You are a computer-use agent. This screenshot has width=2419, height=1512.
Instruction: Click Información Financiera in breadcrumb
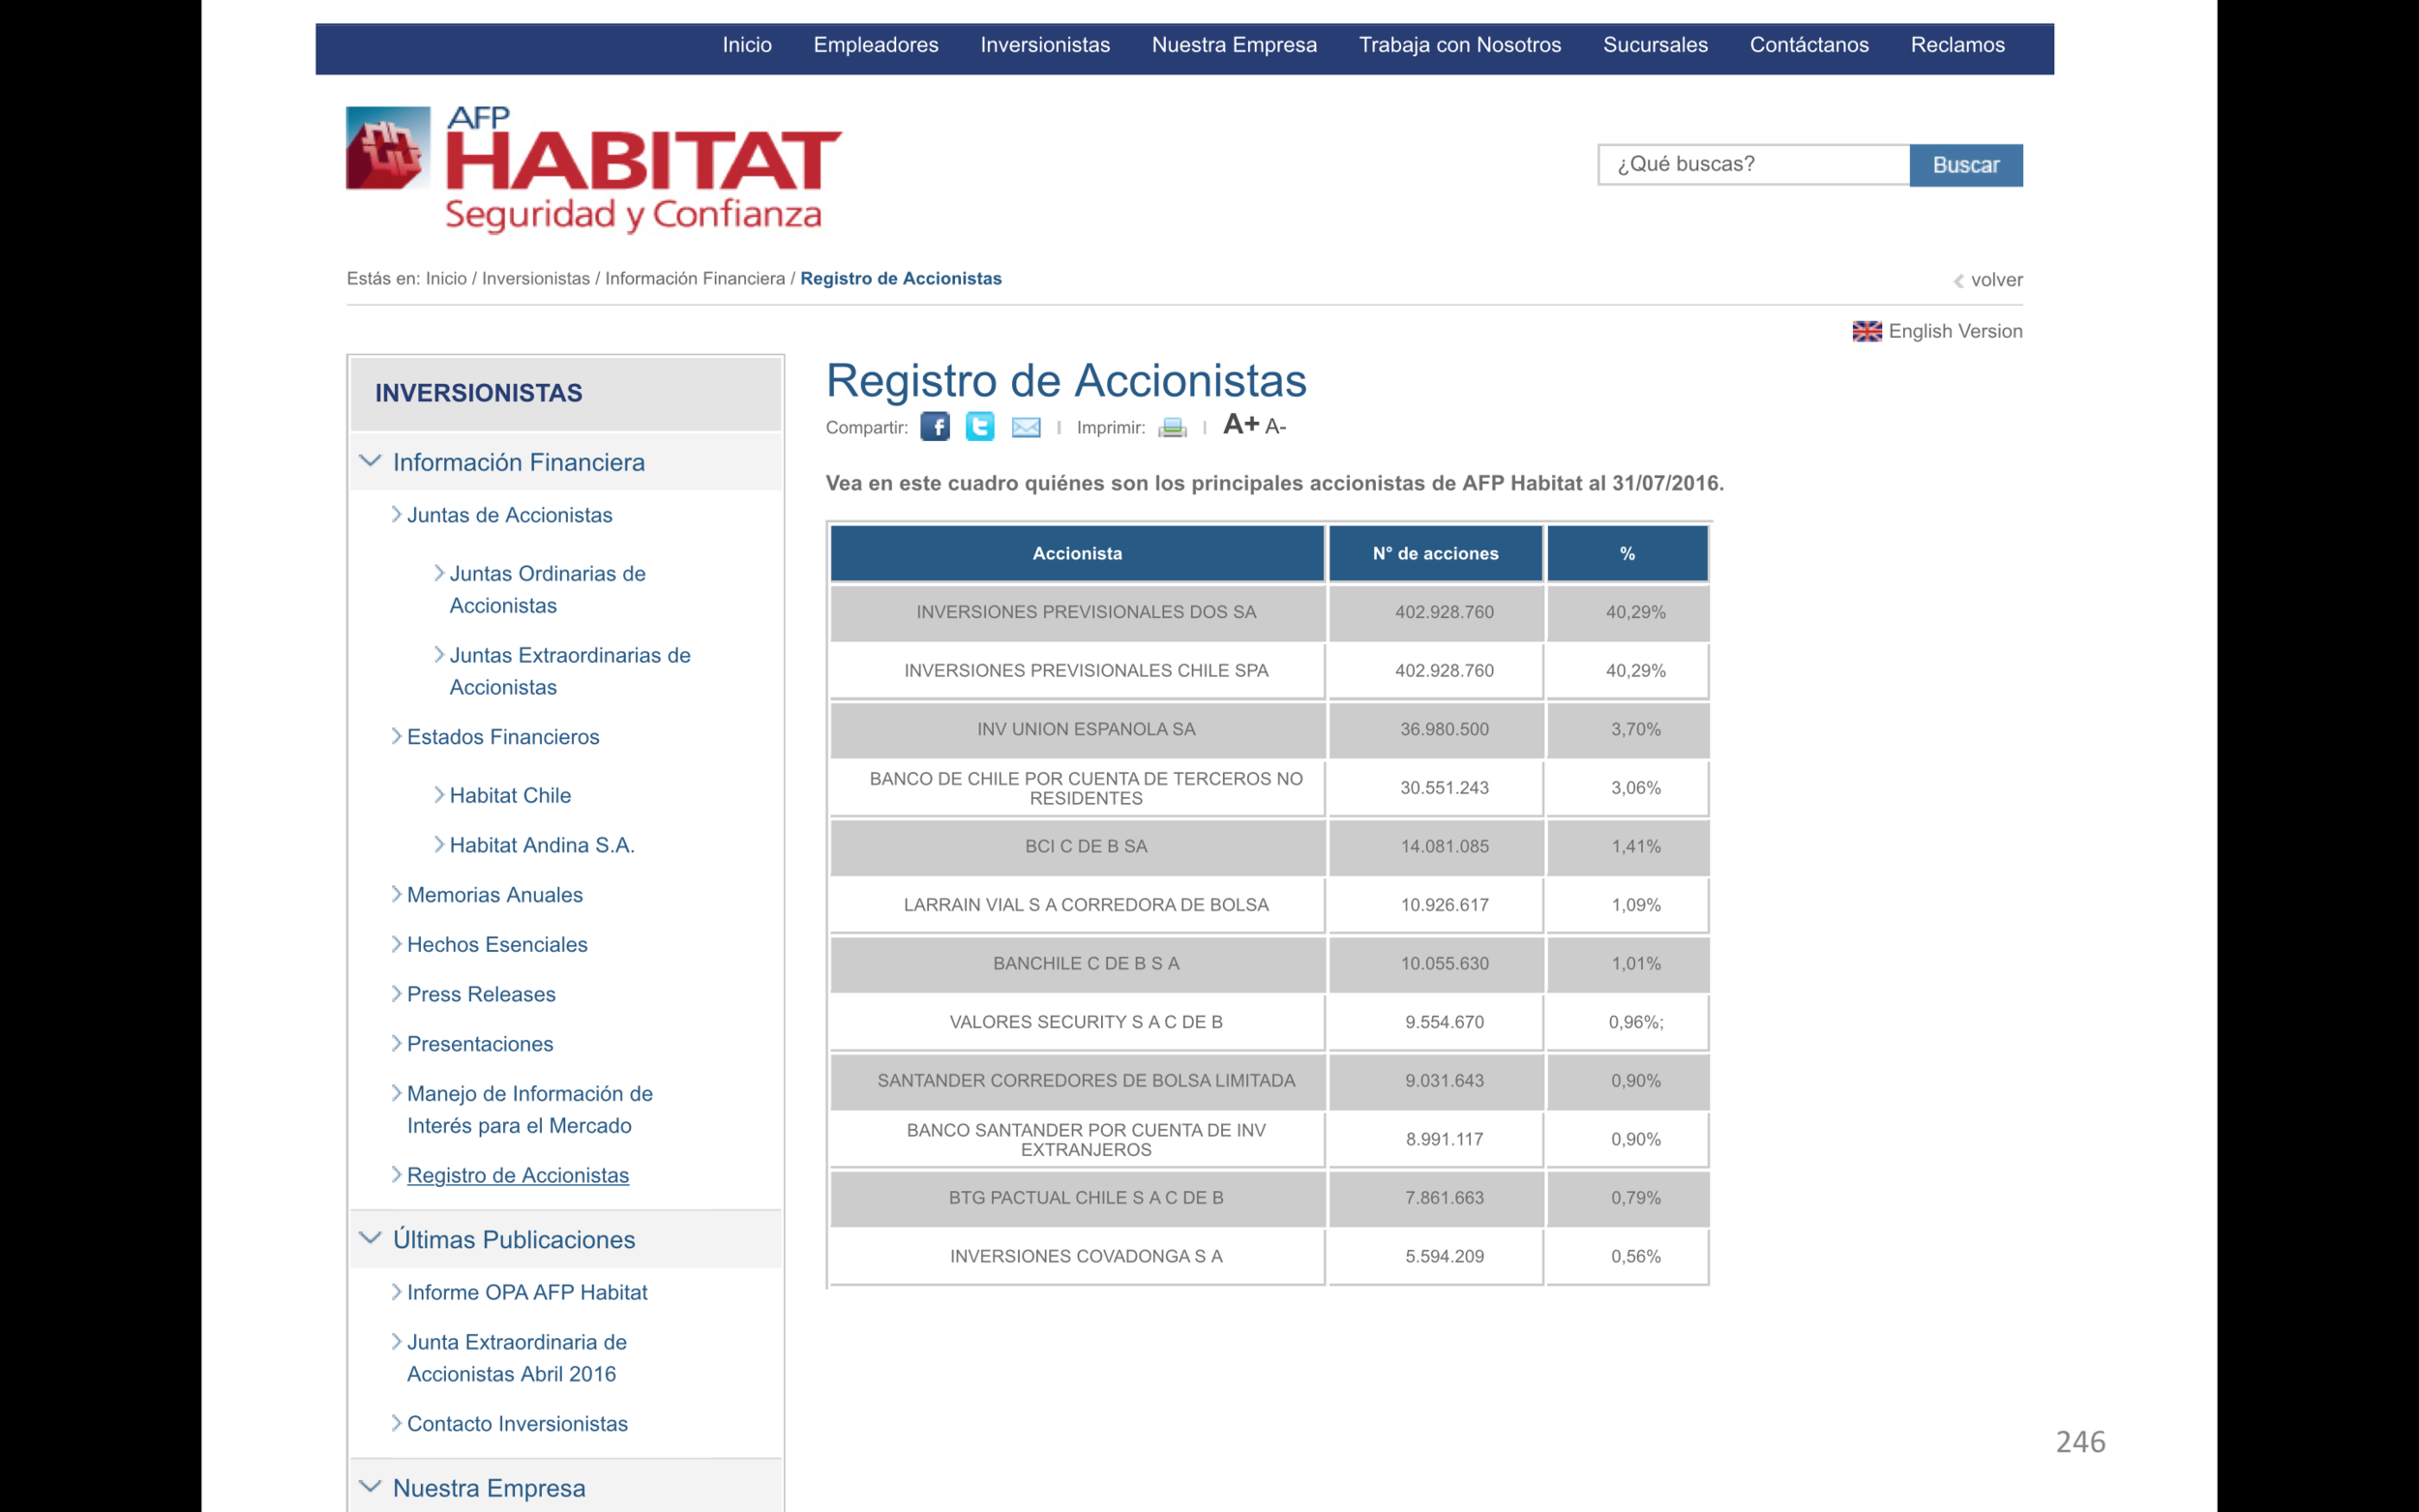[x=695, y=279]
